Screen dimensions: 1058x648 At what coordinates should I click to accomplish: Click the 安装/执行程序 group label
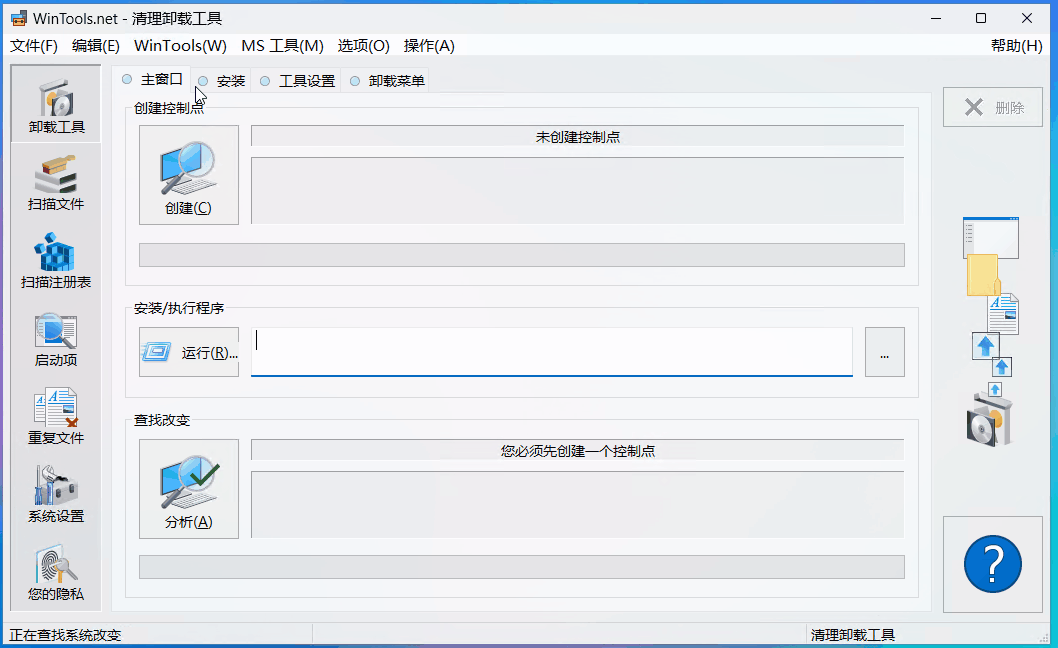pyautogui.click(x=179, y=308)
